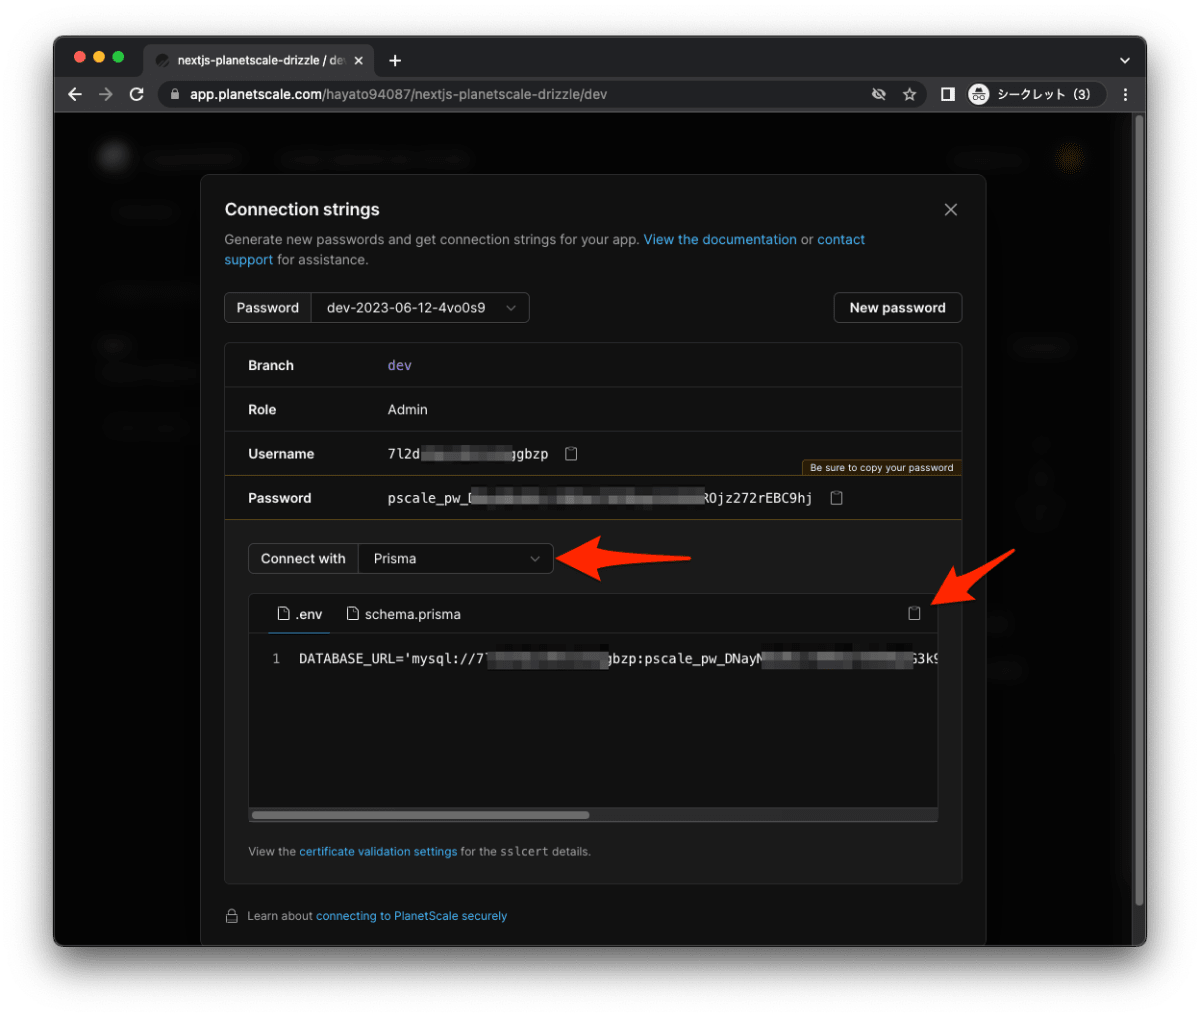Image resolution: width=1200 pixels, height=1017 pixels.
Task: Expand the tab search chevron
Action: coord(1125,60)
